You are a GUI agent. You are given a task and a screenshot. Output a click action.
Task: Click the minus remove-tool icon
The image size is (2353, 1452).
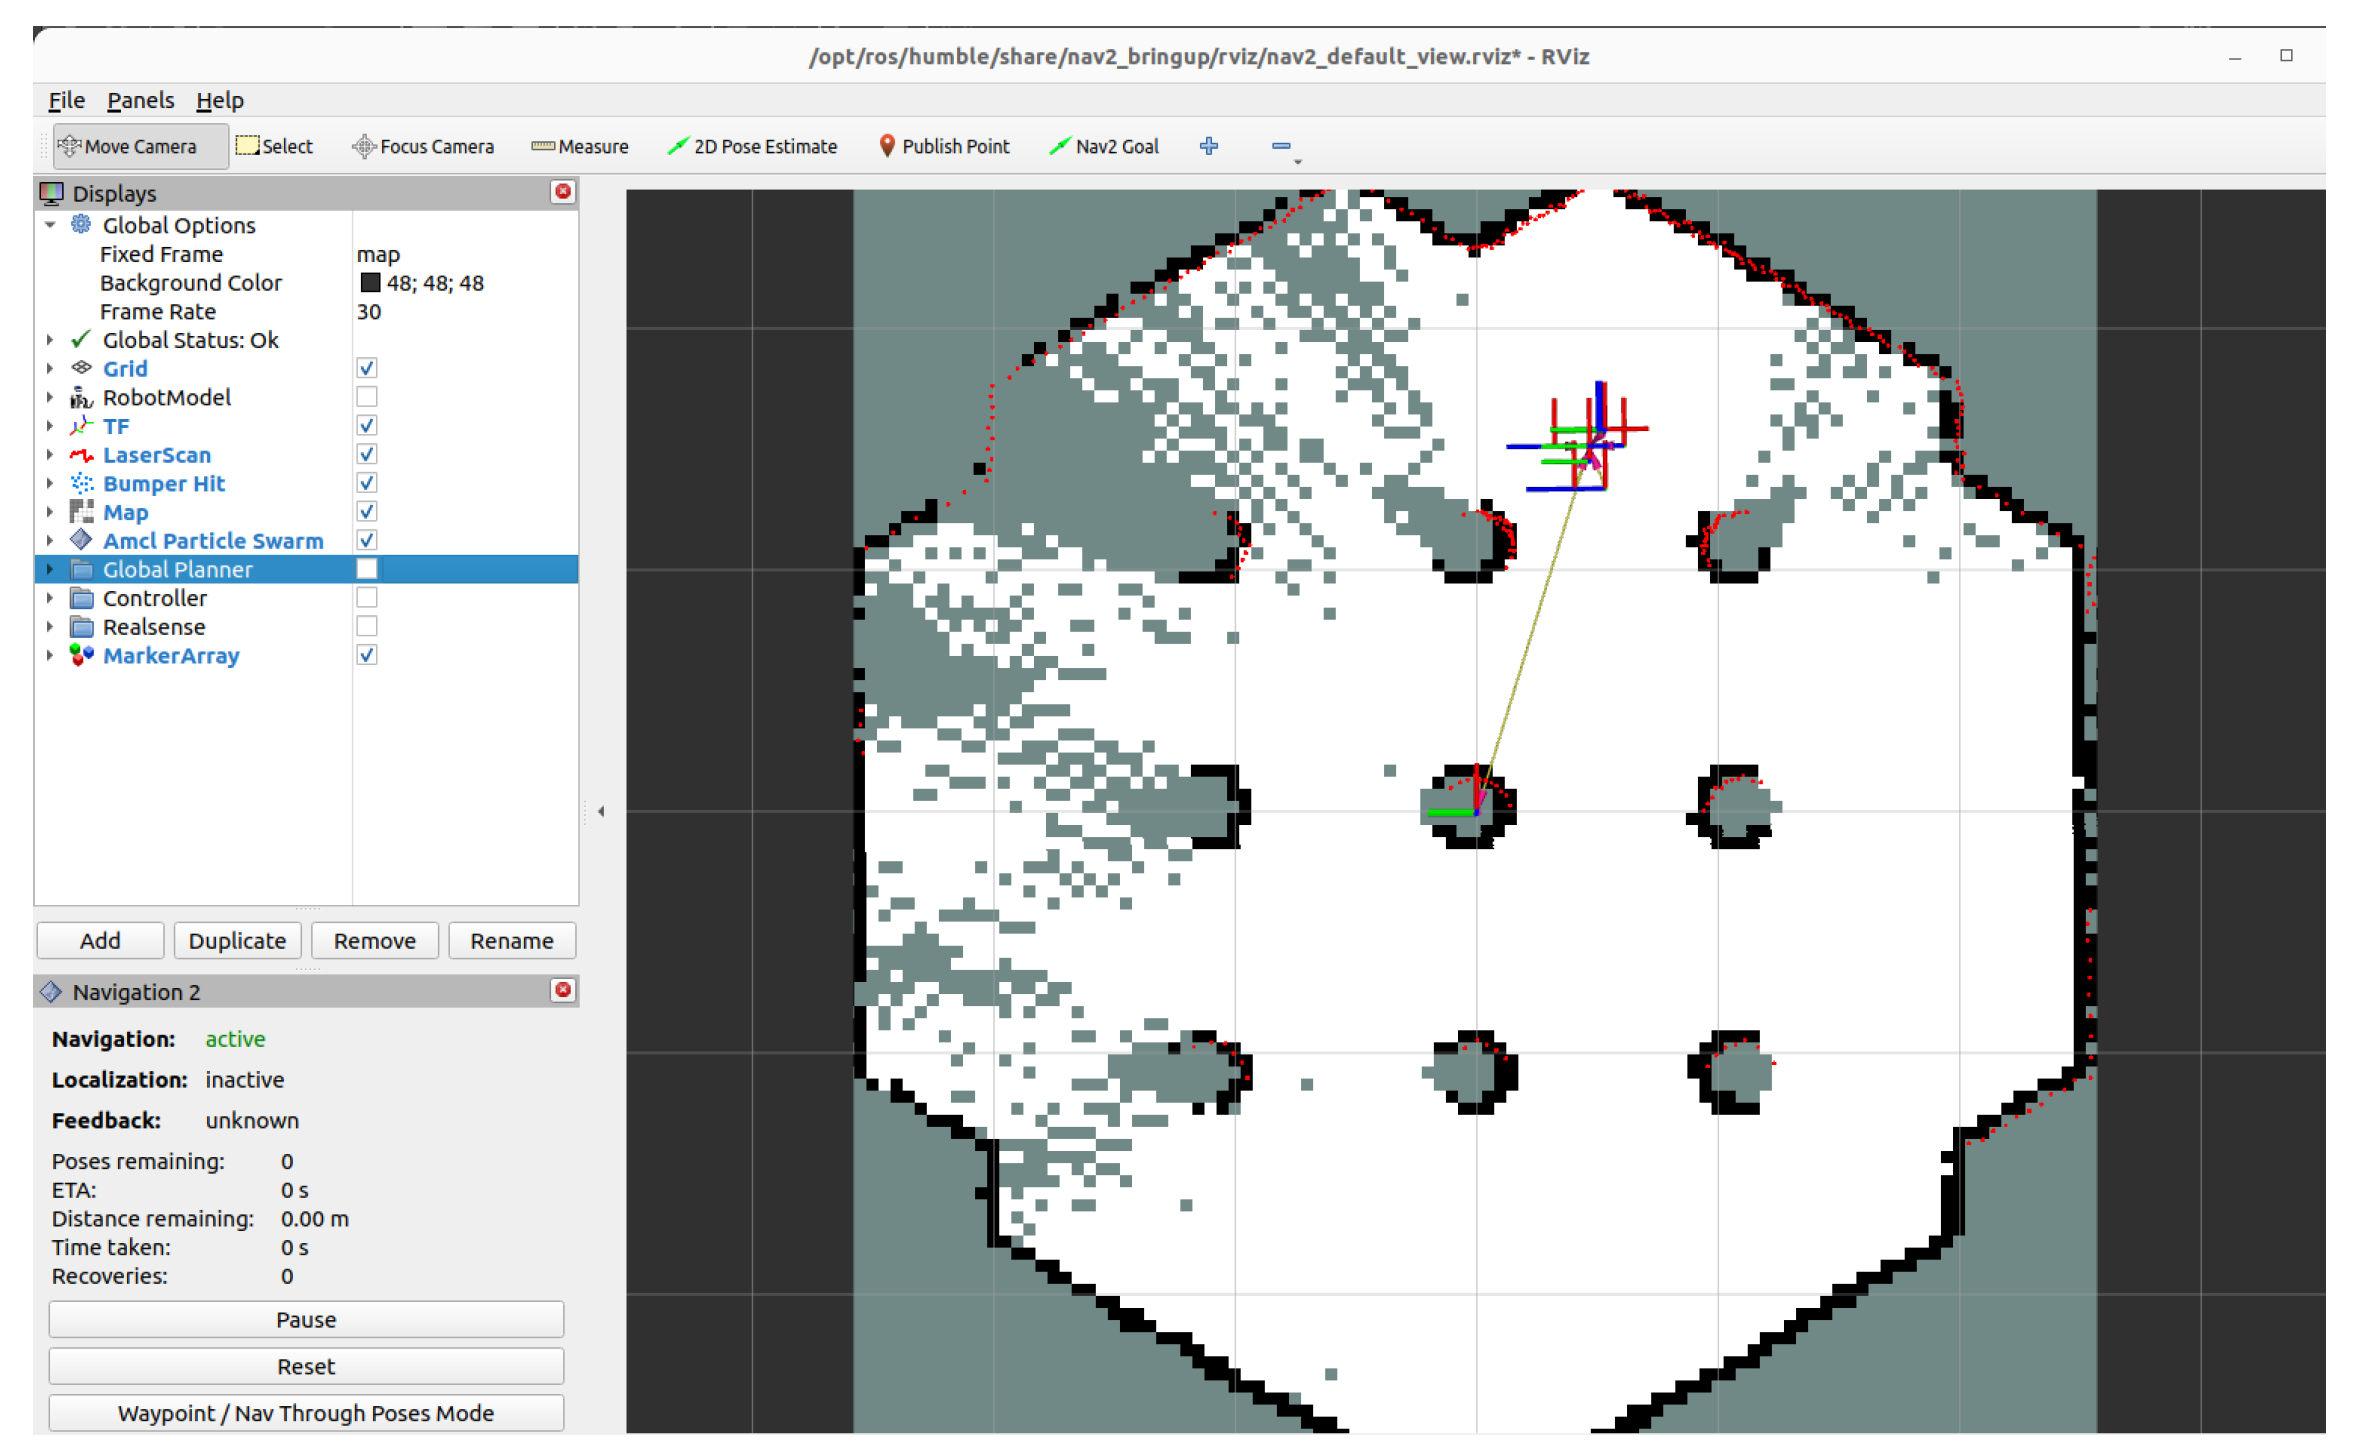1280,146
